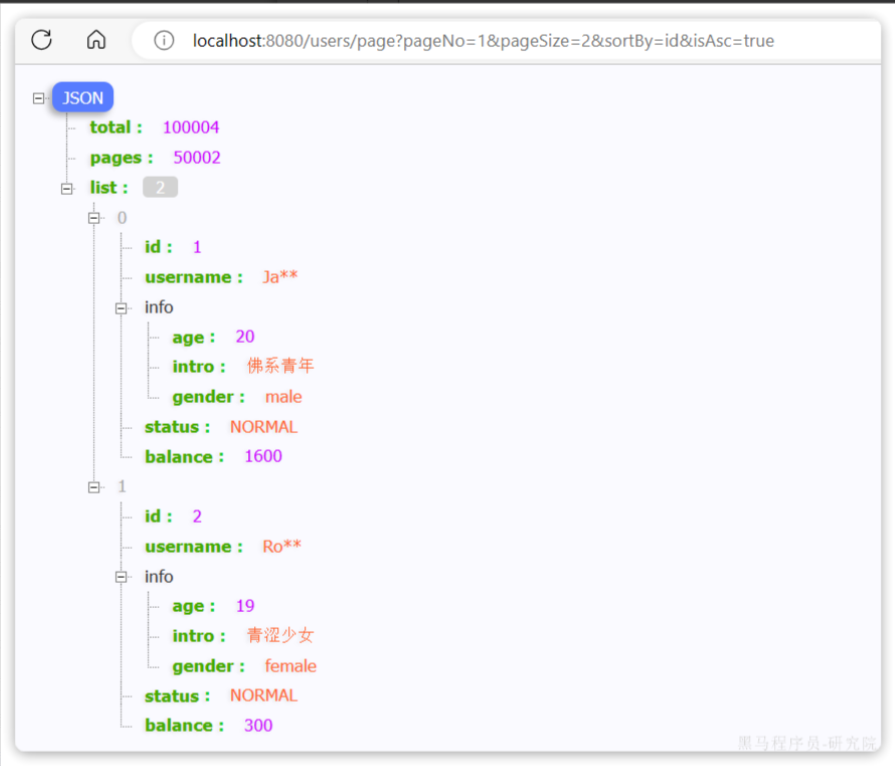Collapse the list array node
This screenshot has width=895, height=766.
pyautogui.click(x=67, y=188)
